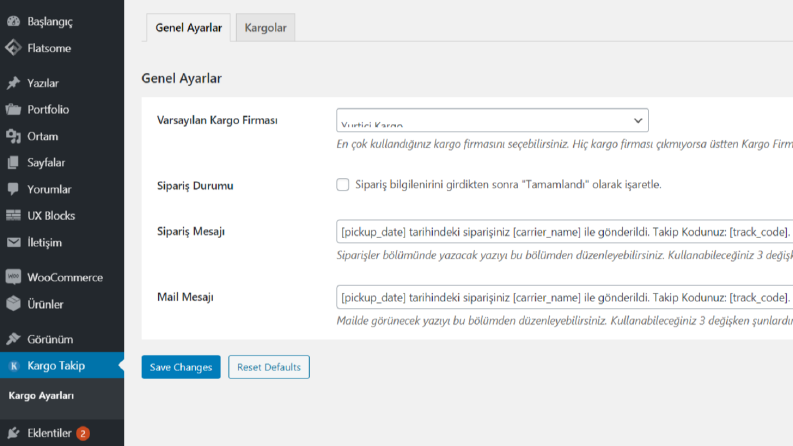Open Portfolio menu item
The width and height of the screenshot is (793, 446).
[62, 109]
